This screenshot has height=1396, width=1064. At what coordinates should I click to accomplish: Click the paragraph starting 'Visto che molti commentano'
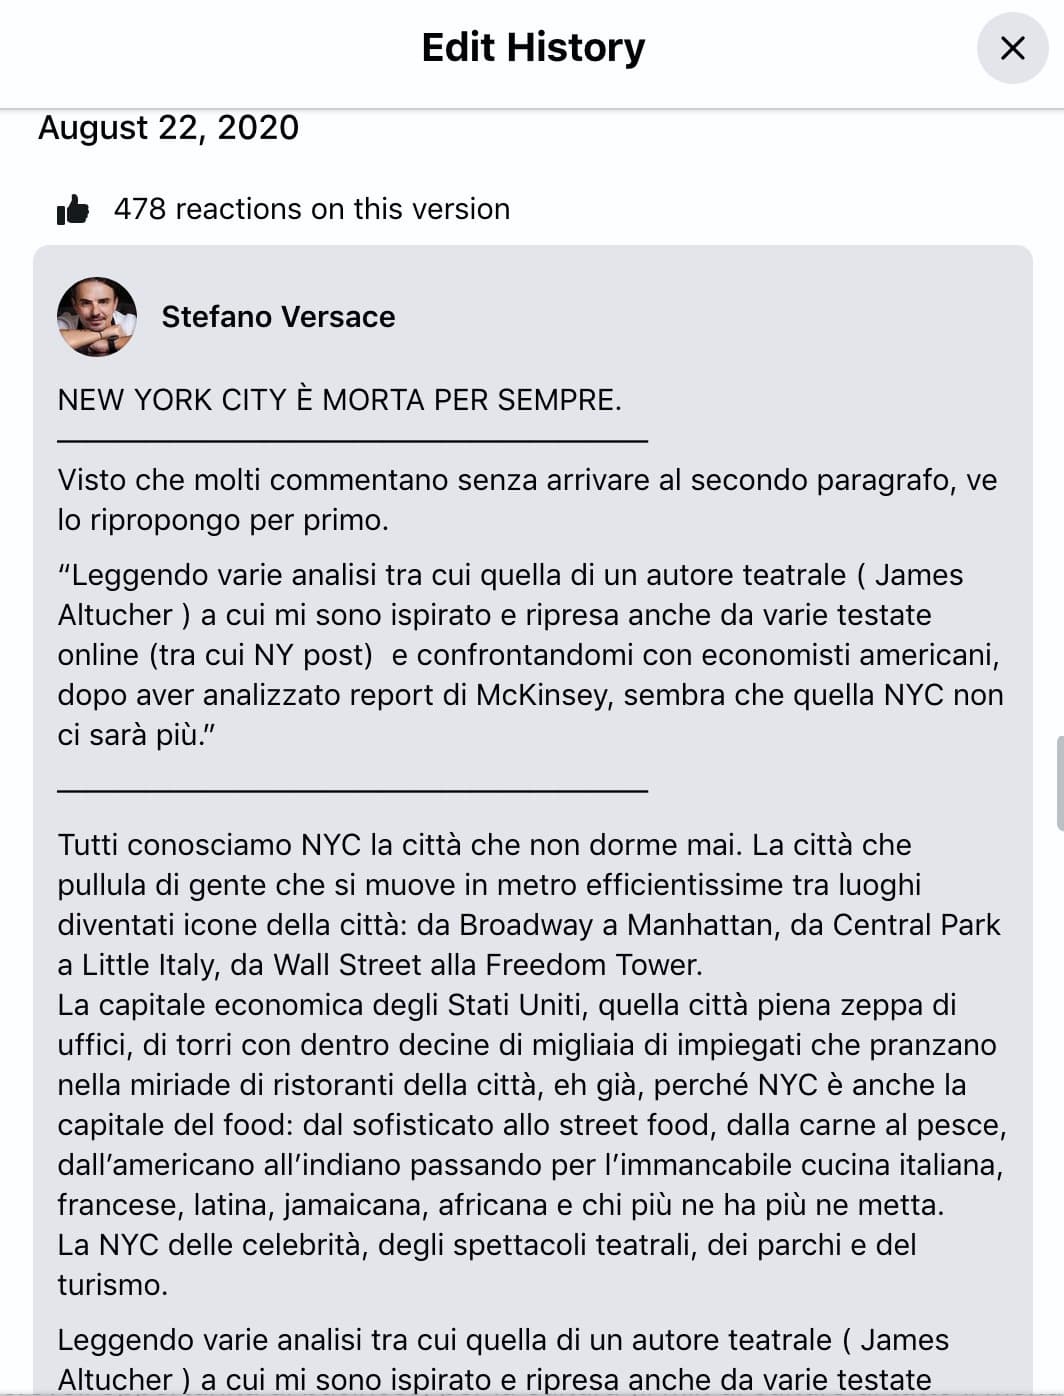pos(528,500)
